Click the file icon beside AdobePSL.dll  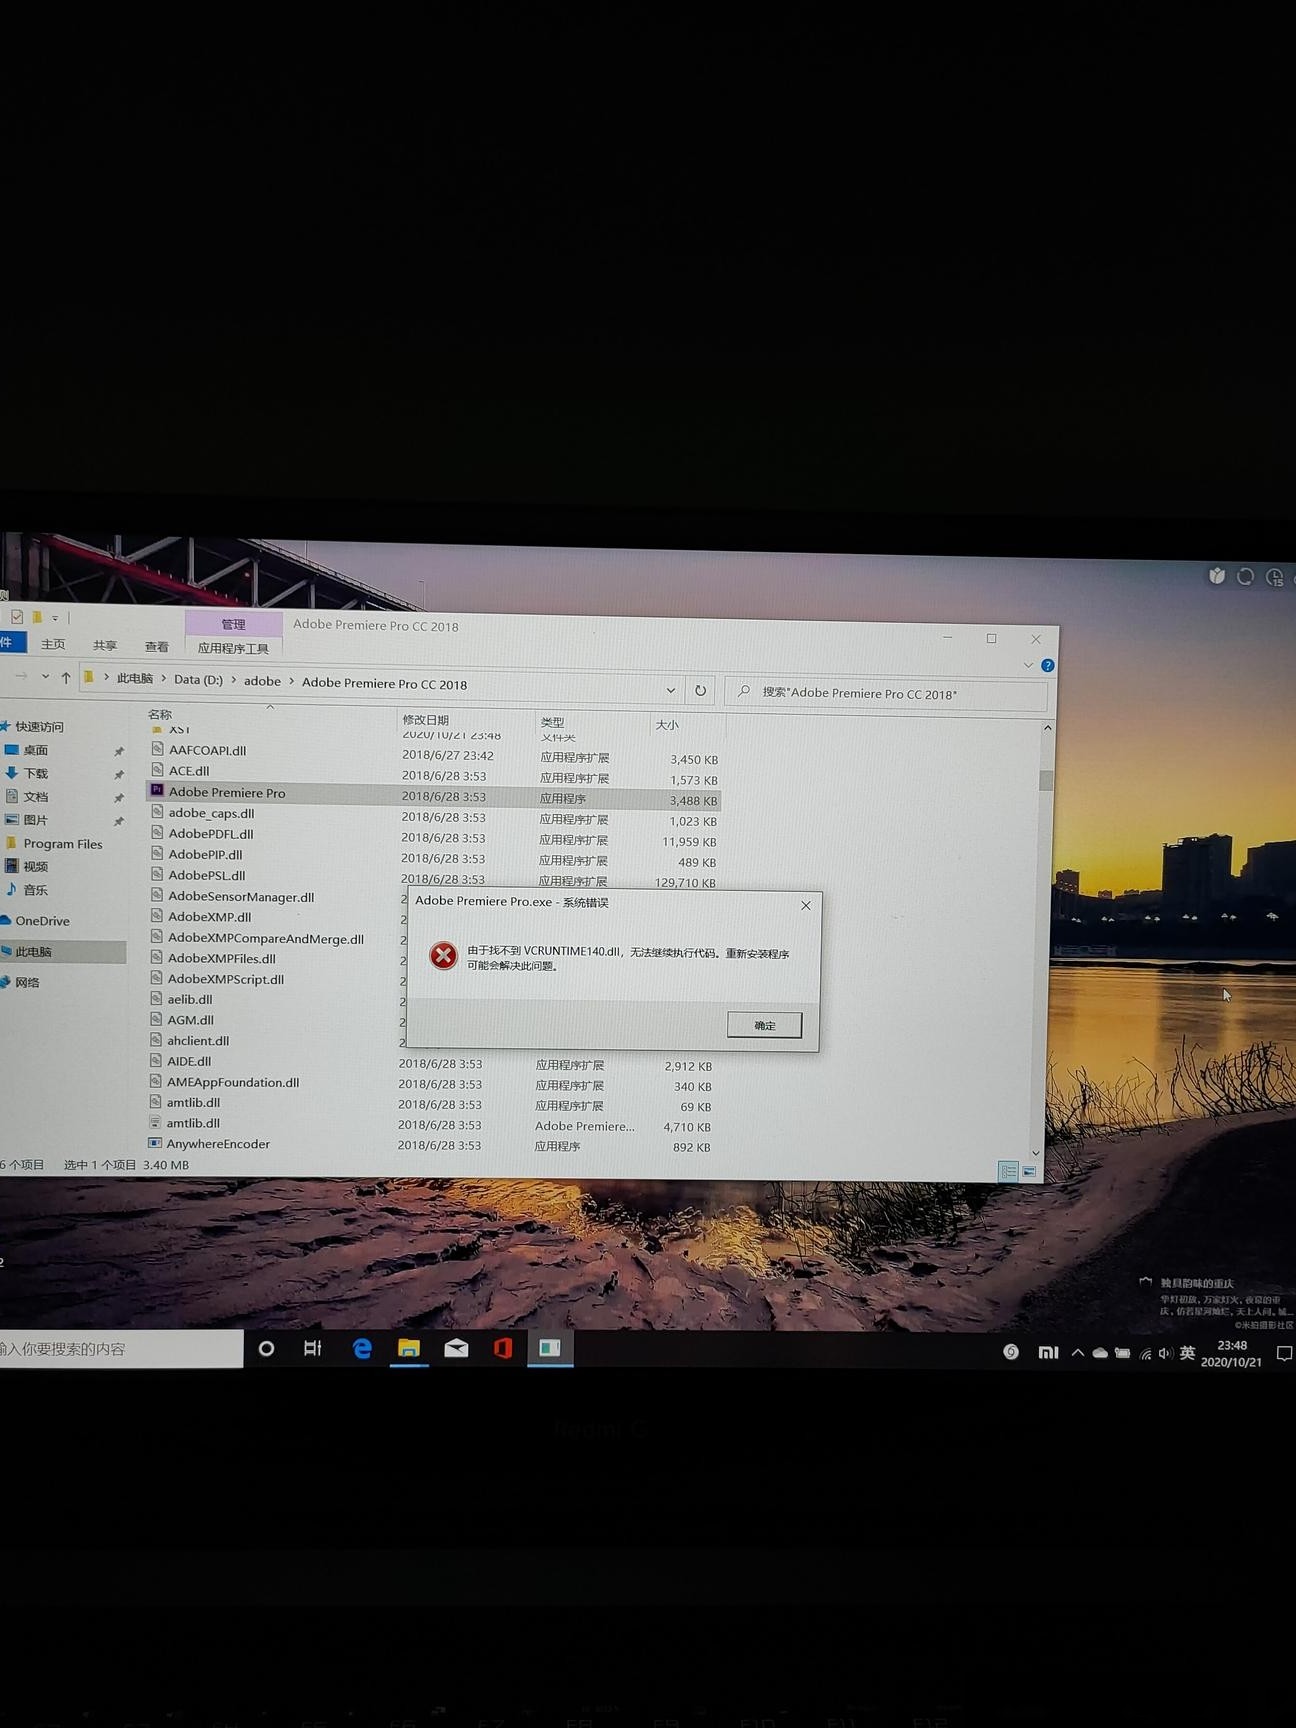157,873
